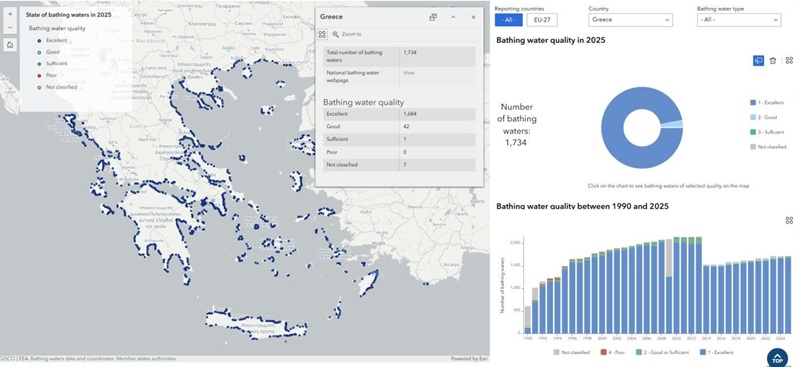The image size is (799, 367).
Task: Click the Zoom to magnifier action
Action: pyautogui.click(x=347, y=34)
